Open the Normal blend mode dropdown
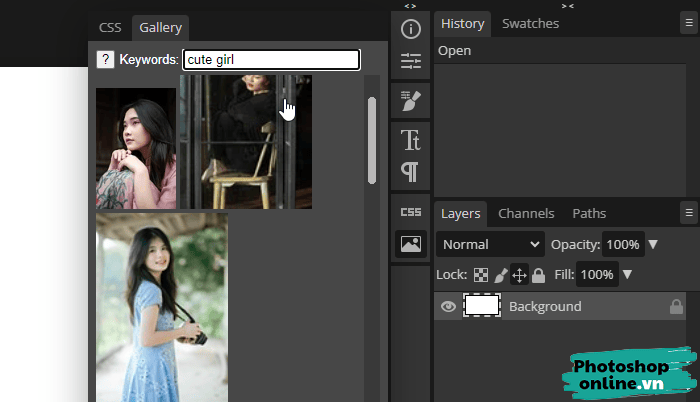Viewport: 700px width, 402px height. 490,244
